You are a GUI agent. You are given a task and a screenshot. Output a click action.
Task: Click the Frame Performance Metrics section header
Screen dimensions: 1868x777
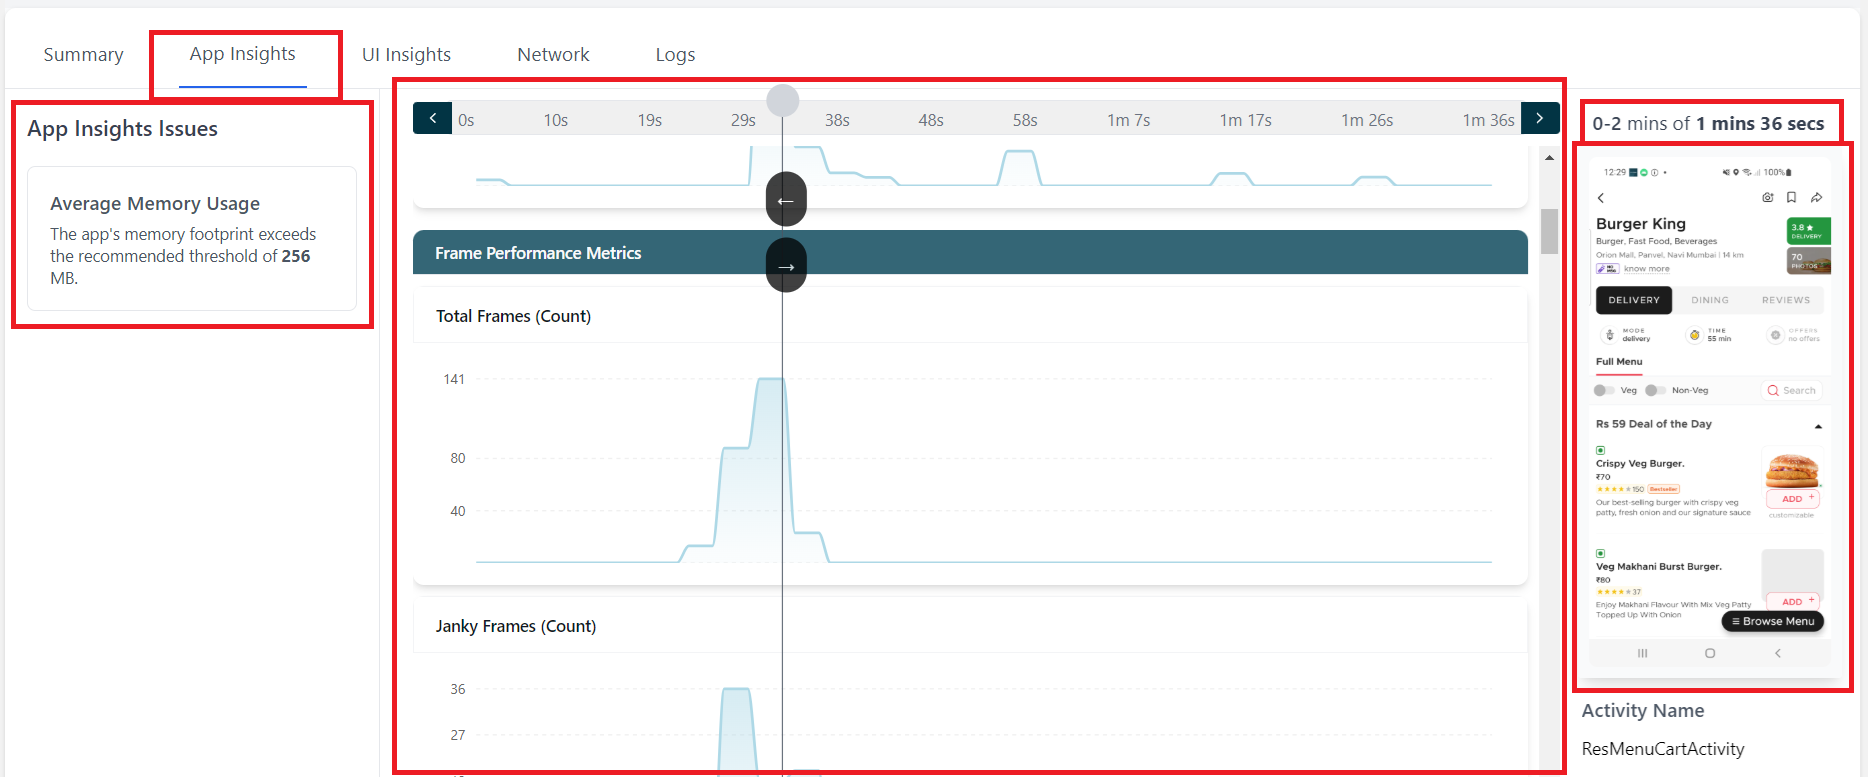pos(600,253)
